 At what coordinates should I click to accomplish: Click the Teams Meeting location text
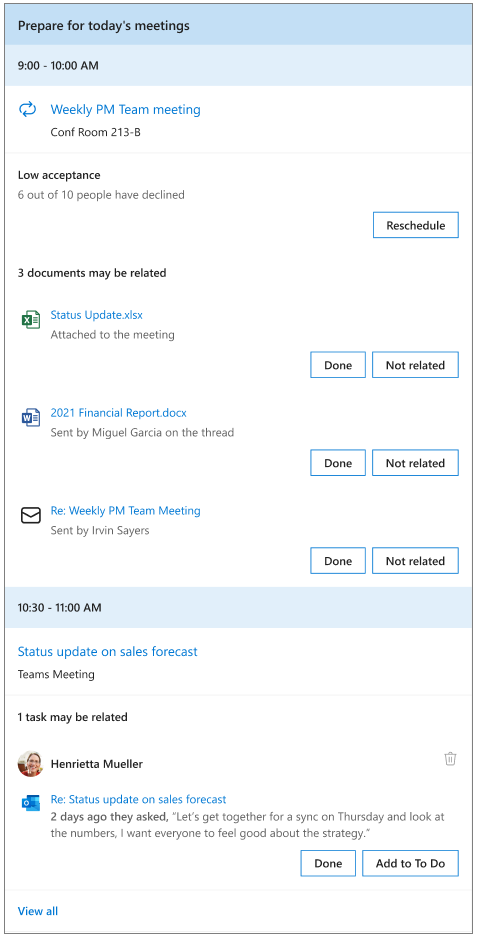[56, 674]
